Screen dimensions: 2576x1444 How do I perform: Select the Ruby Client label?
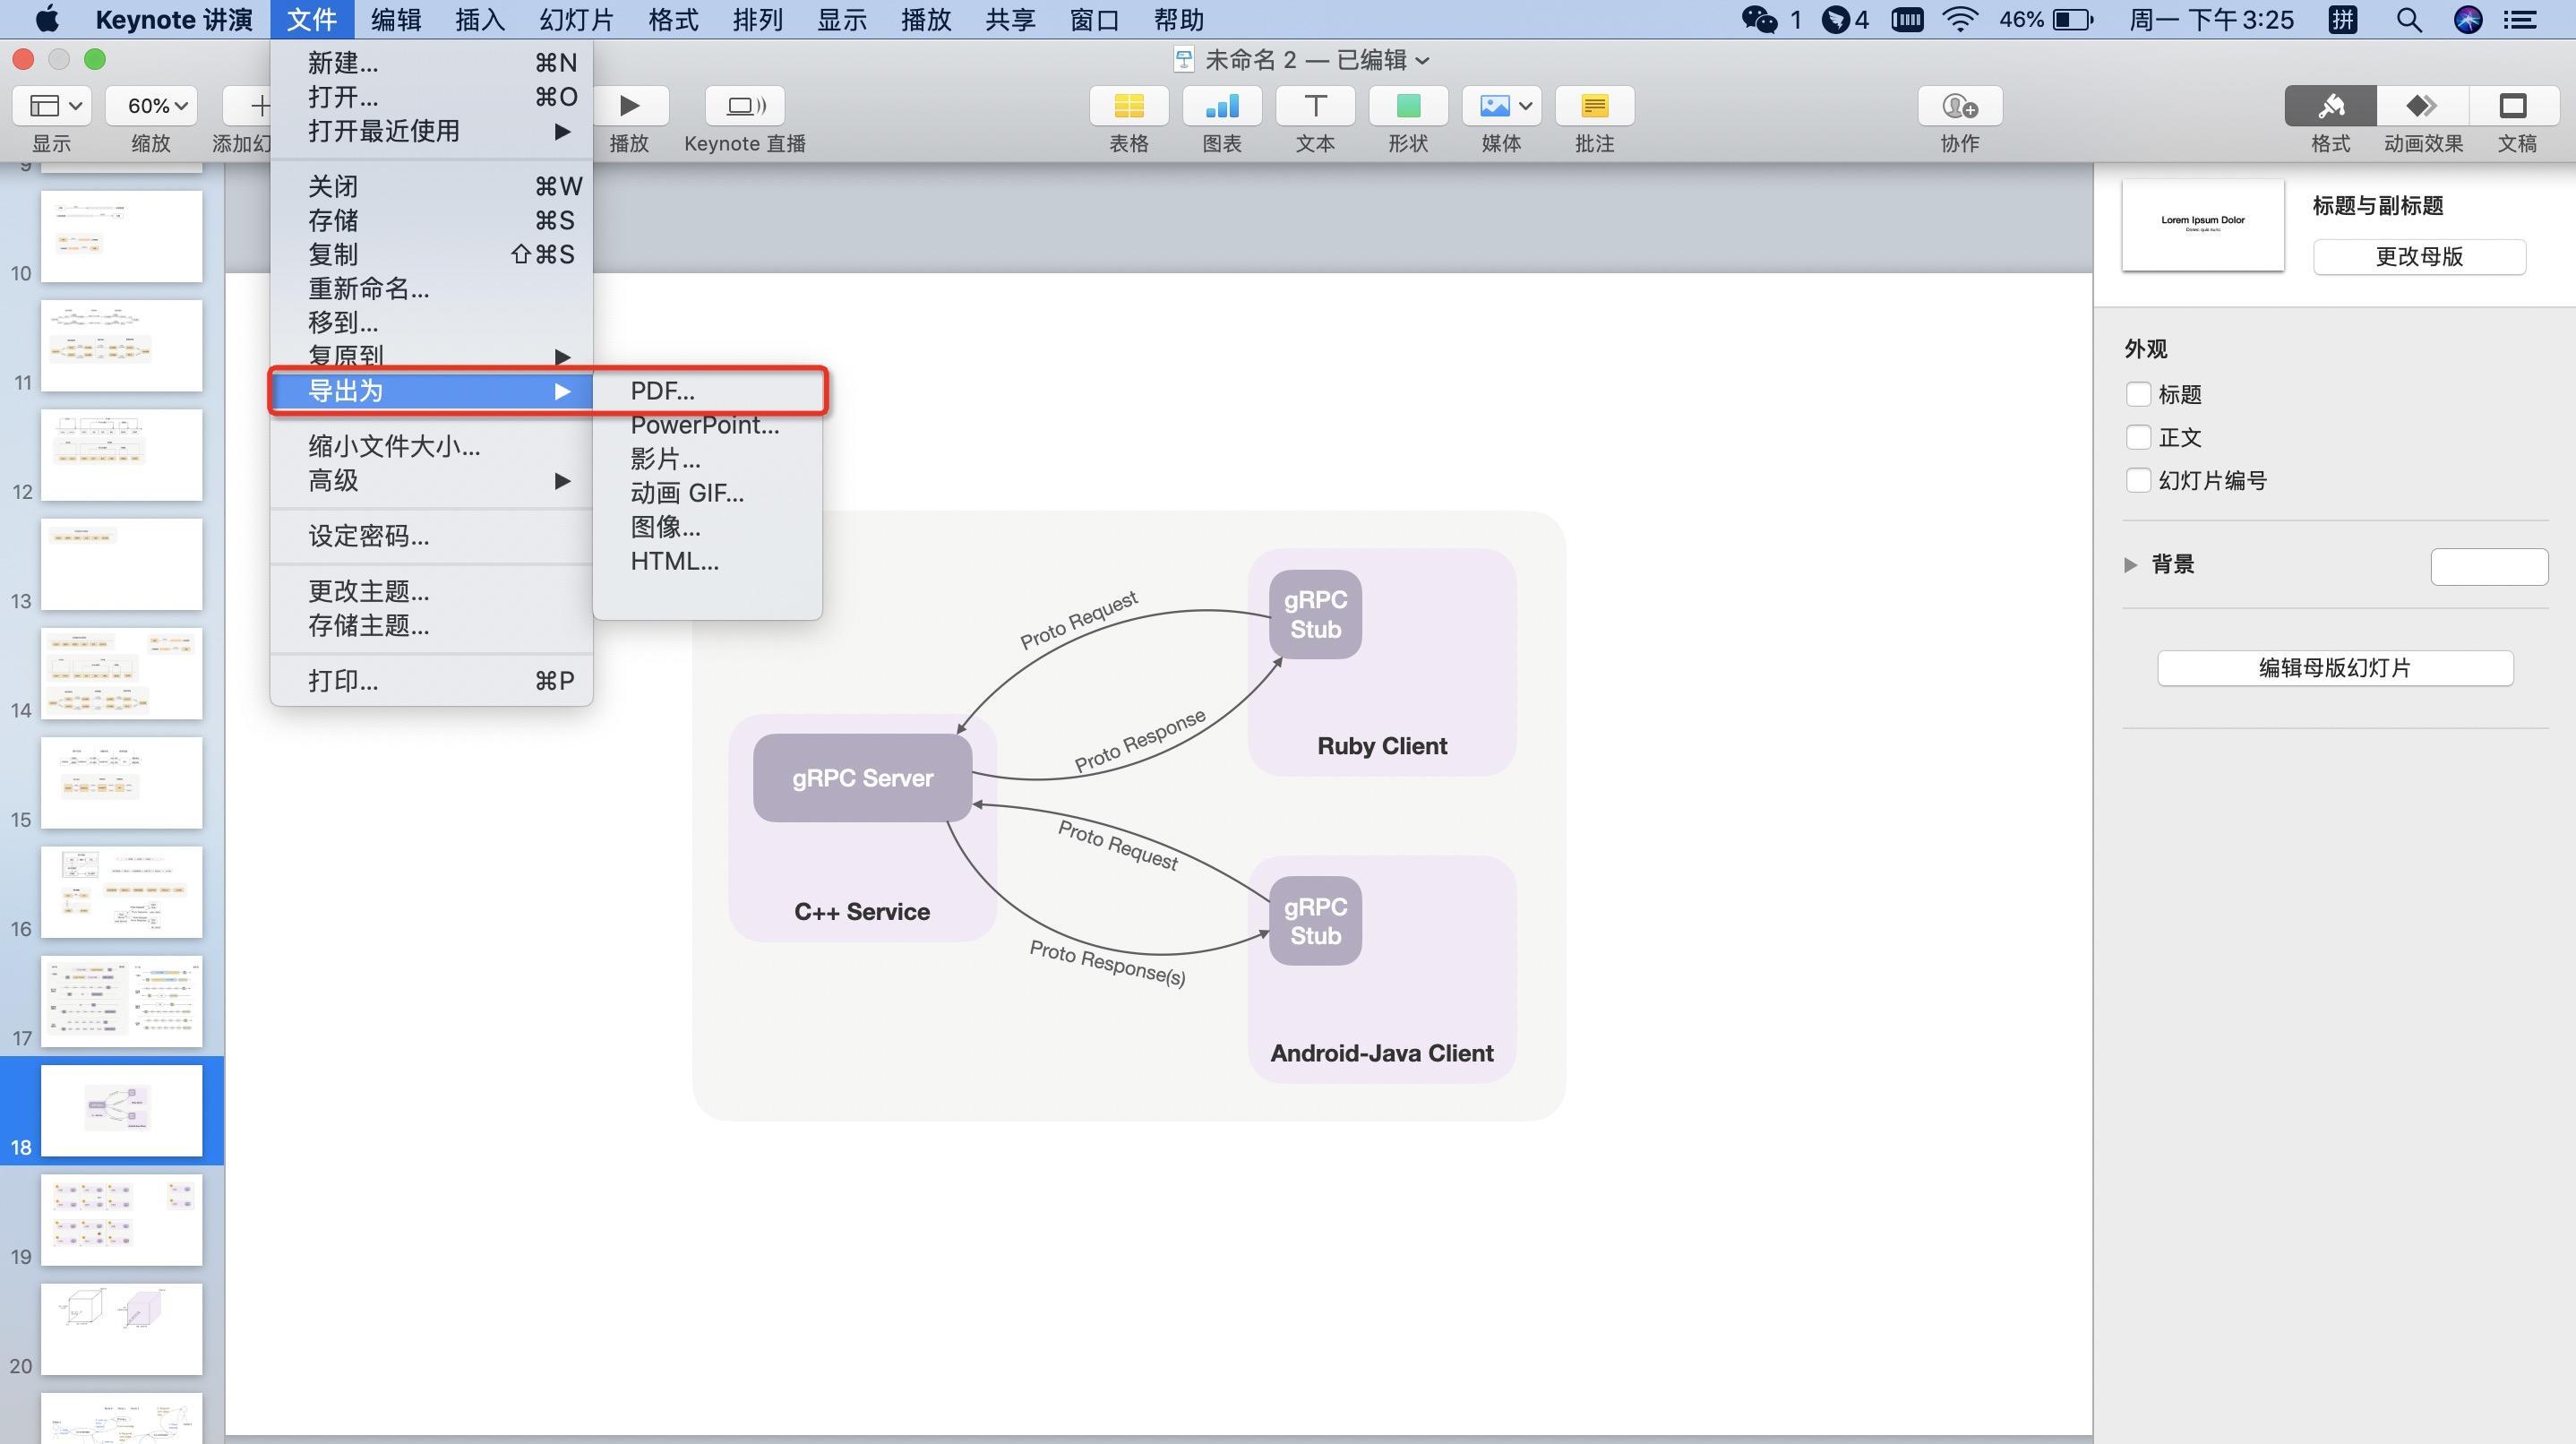(x=1382, y=746)
